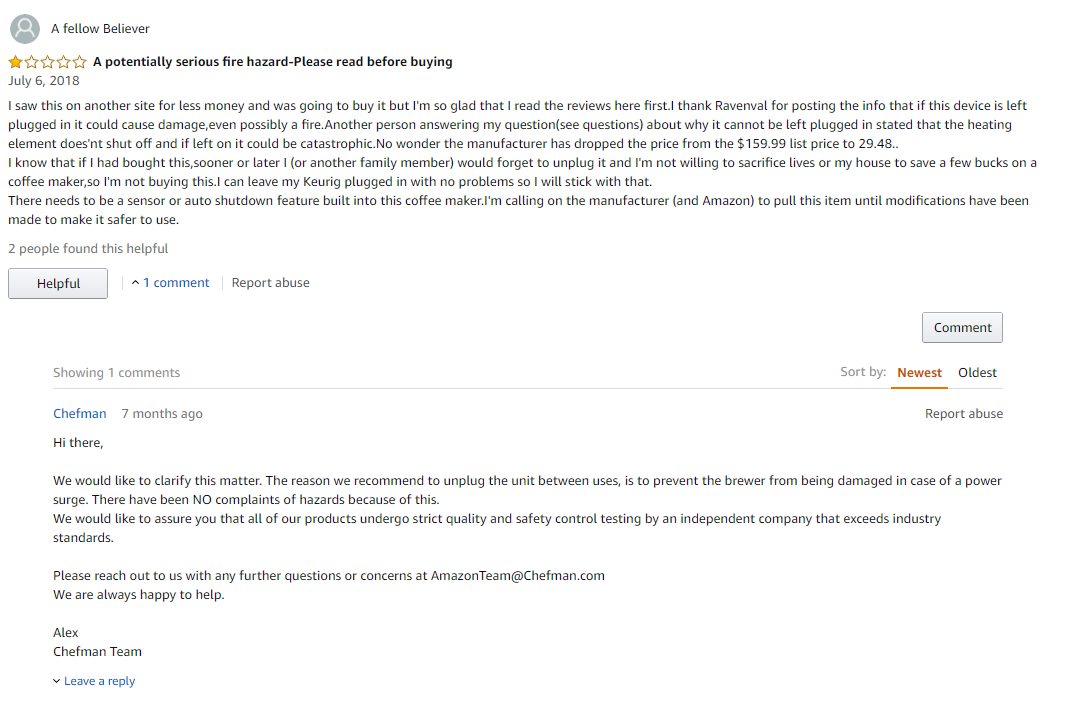Report abuse on Chefman's comment
Viewport: 1067px width, 711px height.
[x=964, y=414]
